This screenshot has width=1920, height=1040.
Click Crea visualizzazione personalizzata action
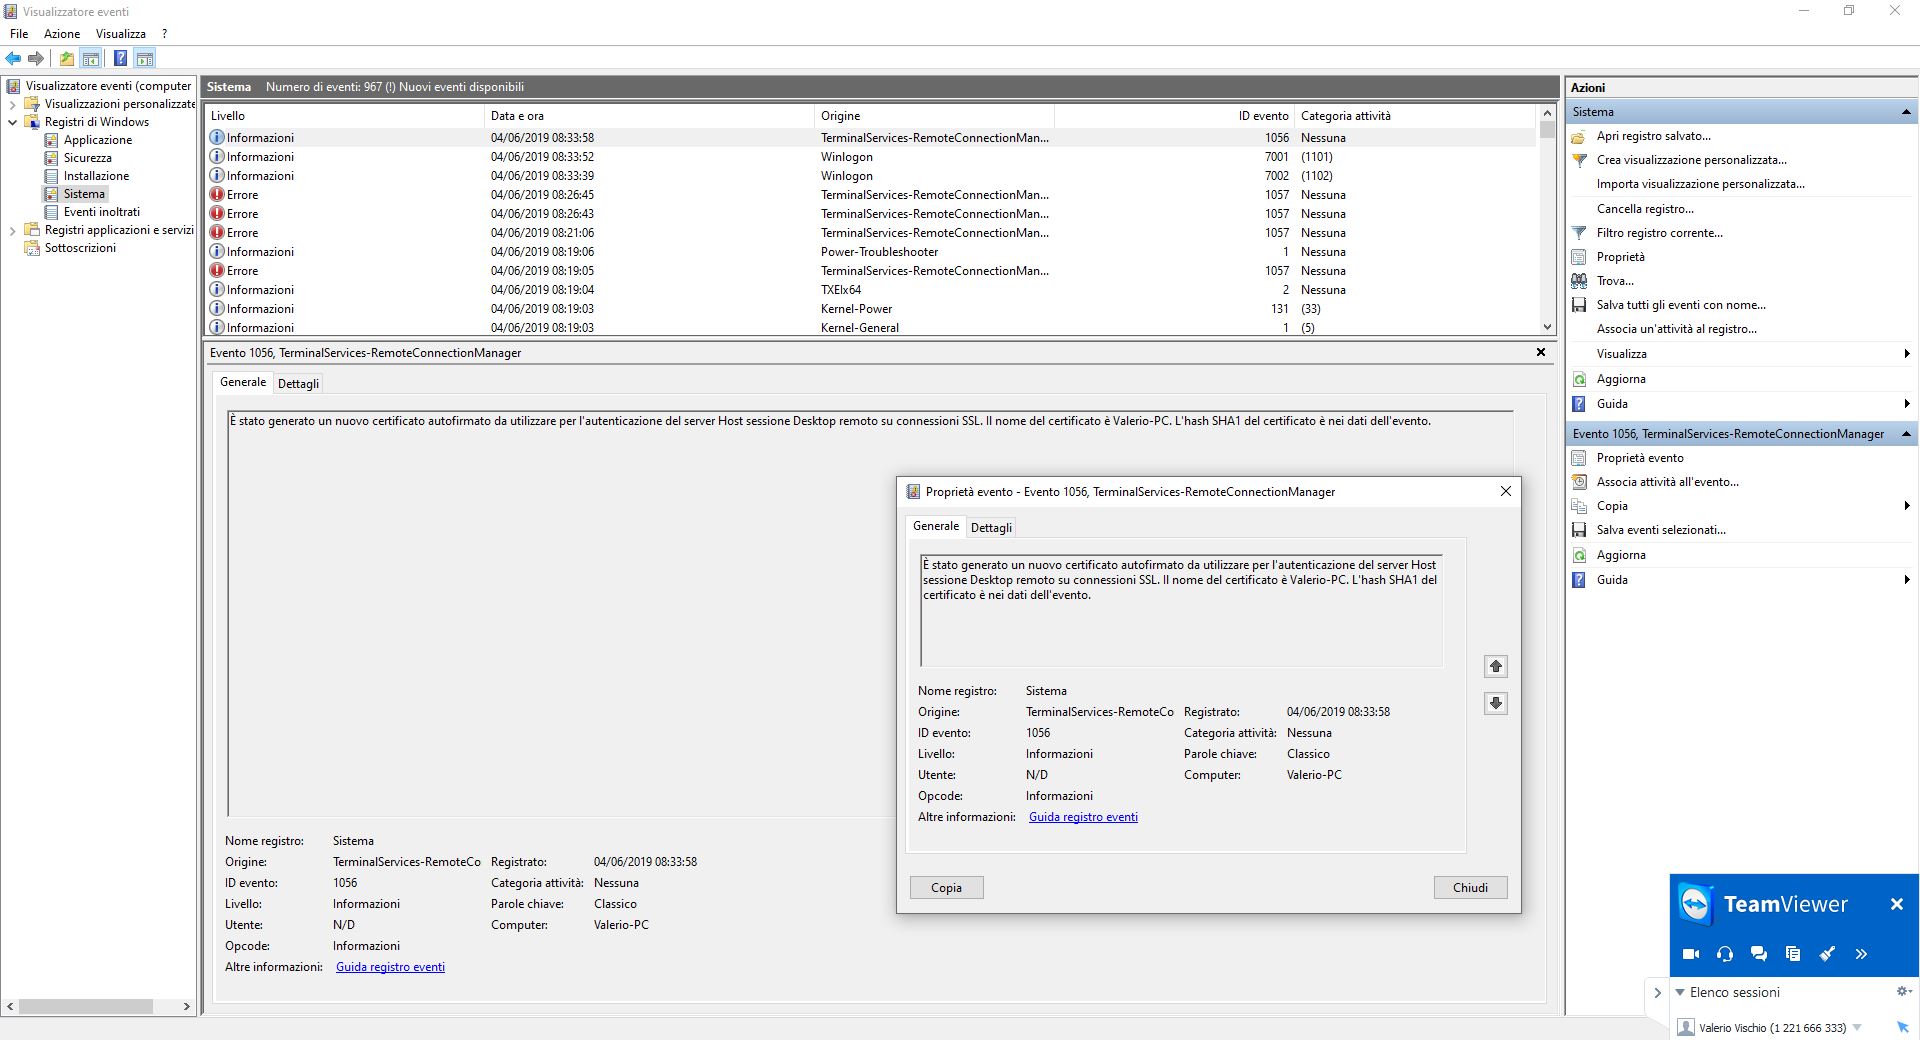pos(1691,160)
